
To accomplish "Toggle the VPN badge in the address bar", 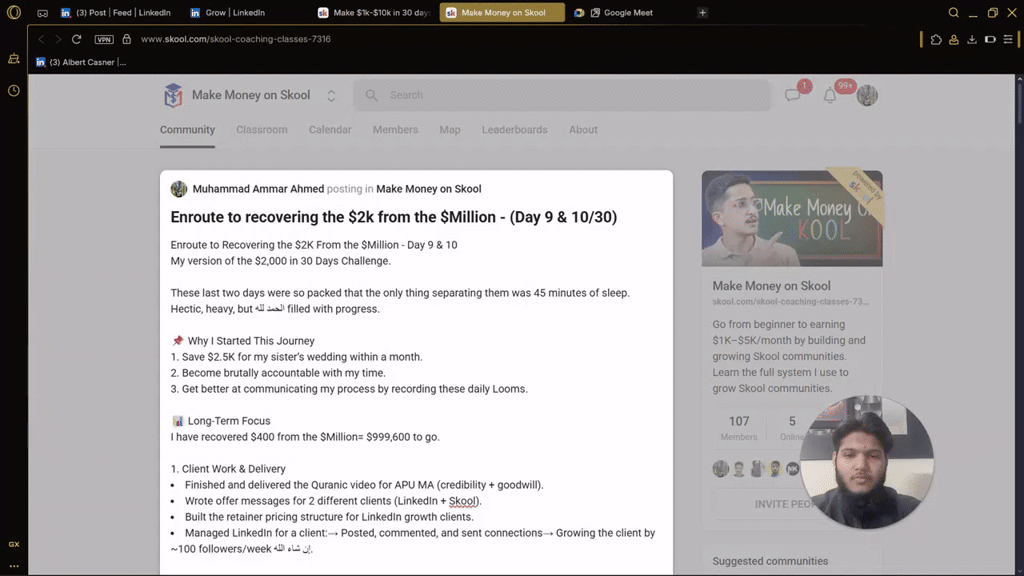I will 104,40.
